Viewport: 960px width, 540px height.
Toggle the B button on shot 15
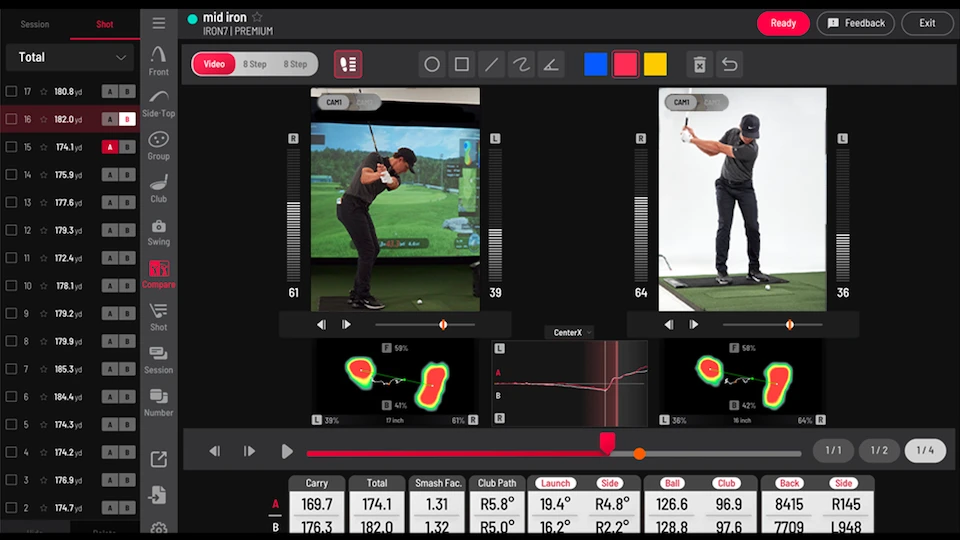[127, 147]
